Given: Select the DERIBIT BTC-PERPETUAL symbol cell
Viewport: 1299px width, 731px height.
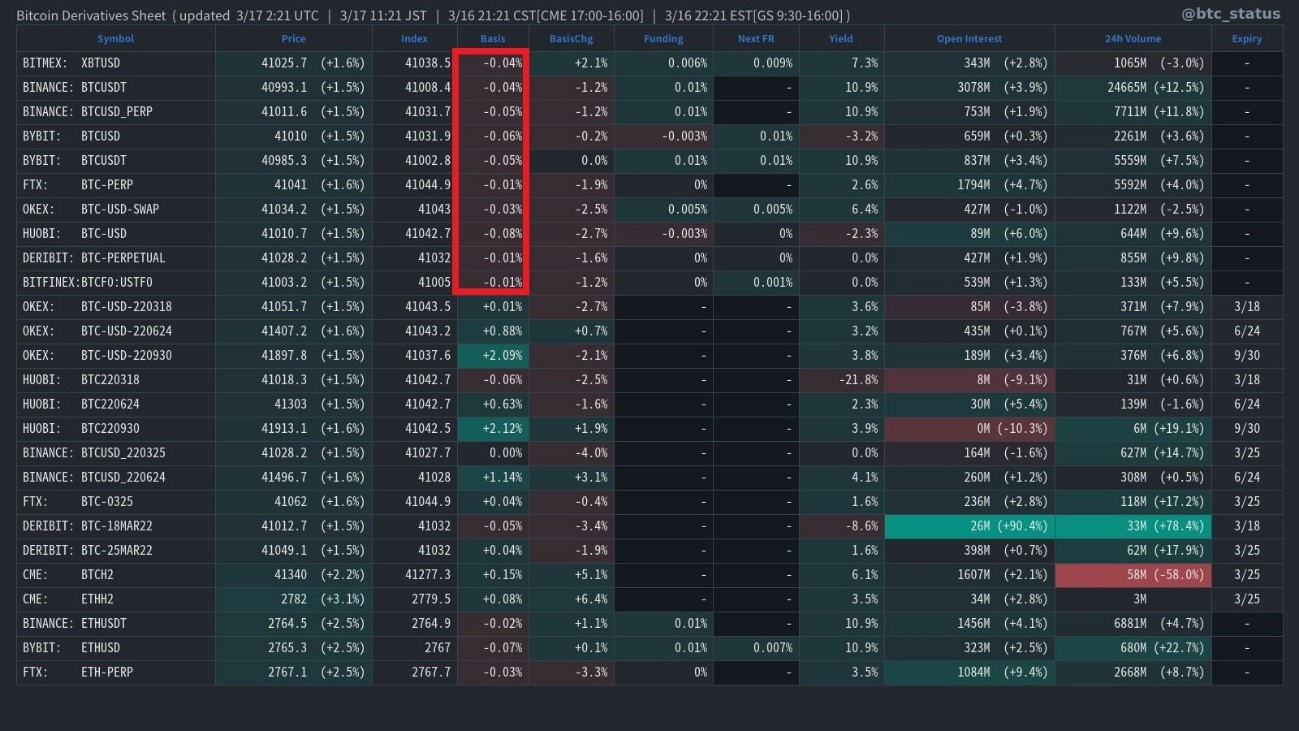Looking at the screenshot, I should point(116,258).
